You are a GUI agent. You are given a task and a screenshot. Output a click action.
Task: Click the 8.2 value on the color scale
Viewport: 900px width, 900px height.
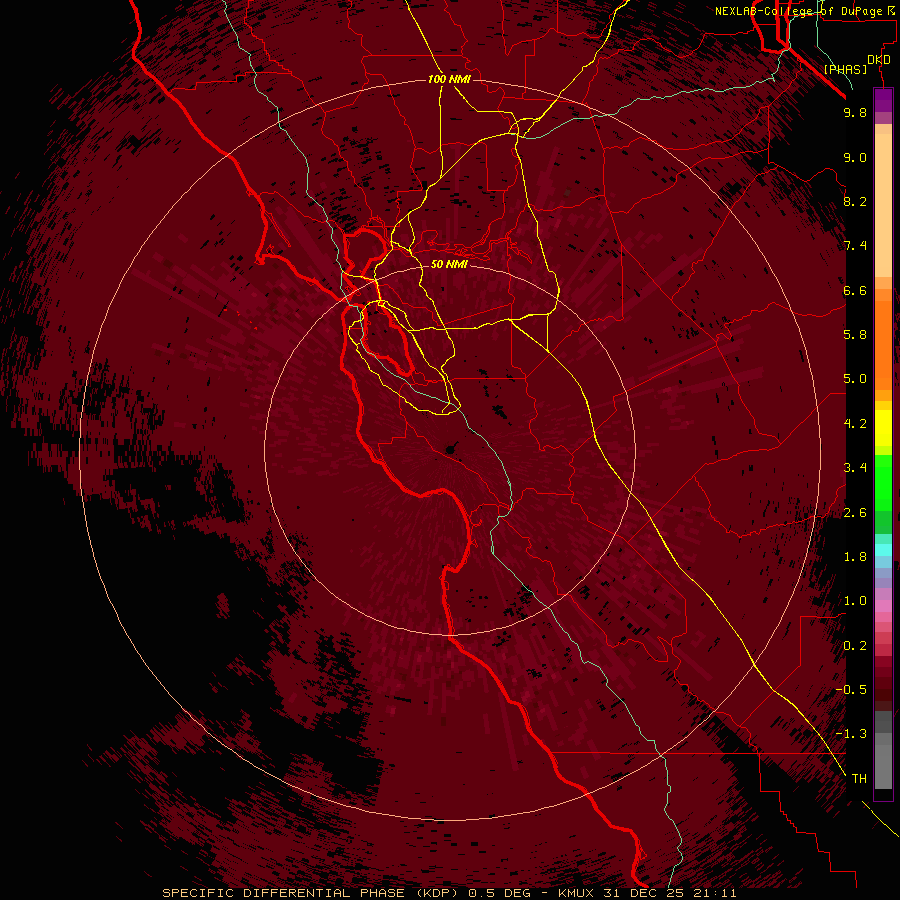point(855,201)
